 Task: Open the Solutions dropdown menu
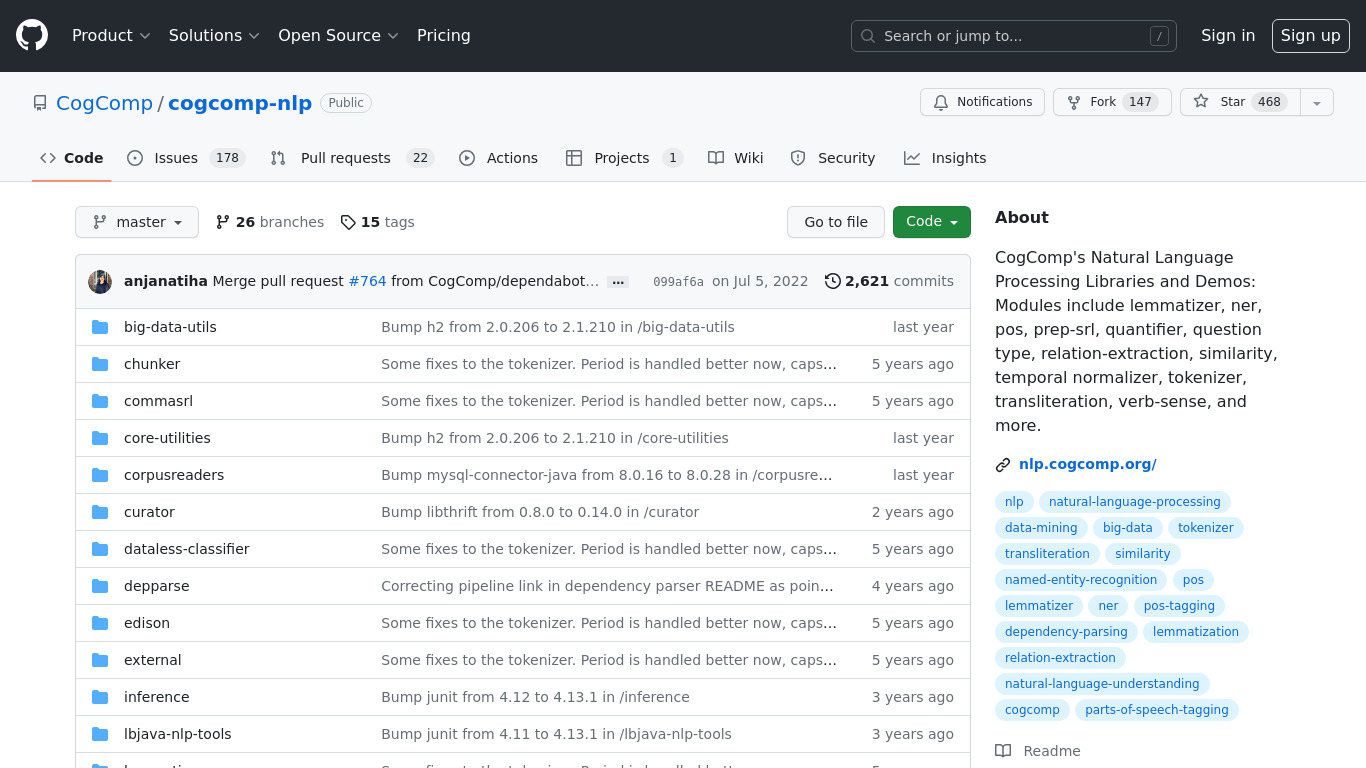click(x=214, y=36)
